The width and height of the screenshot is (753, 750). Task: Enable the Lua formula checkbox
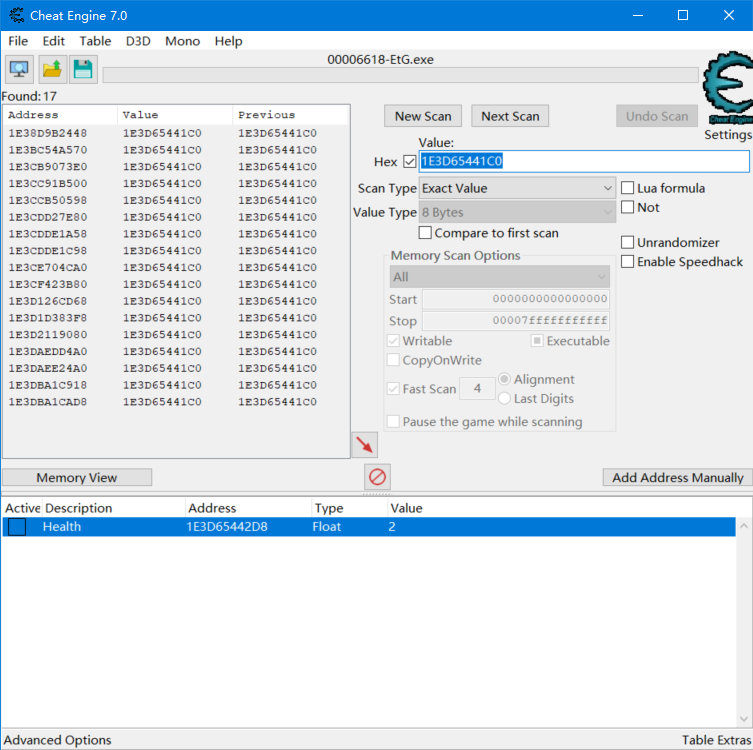click(x=628, y=188)
